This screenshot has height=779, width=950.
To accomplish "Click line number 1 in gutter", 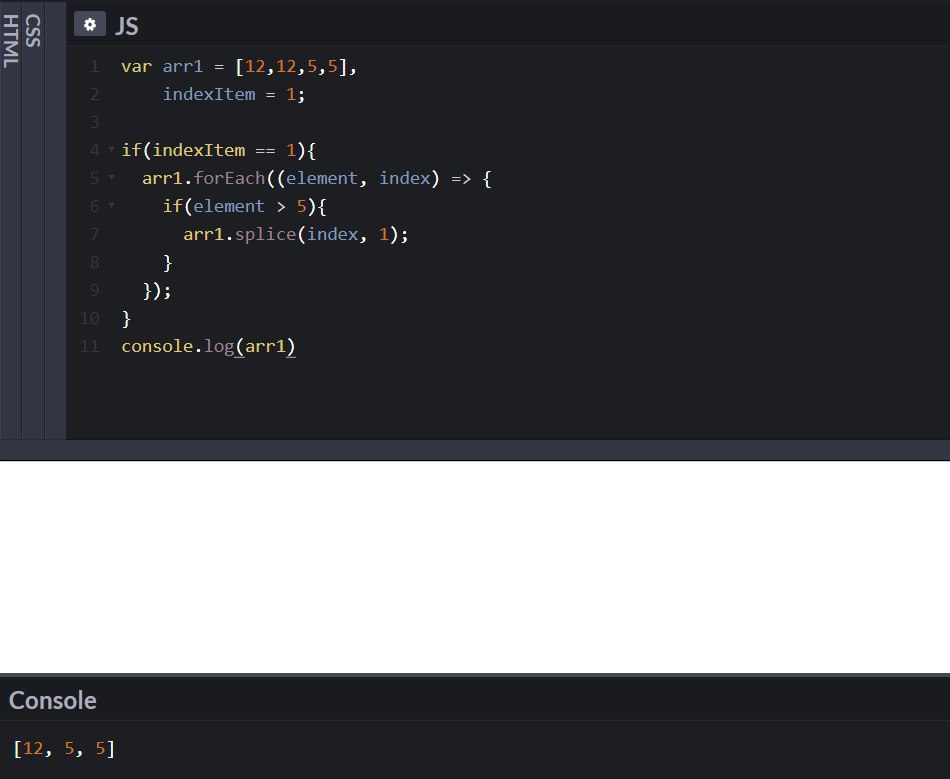I will (95, 66).
